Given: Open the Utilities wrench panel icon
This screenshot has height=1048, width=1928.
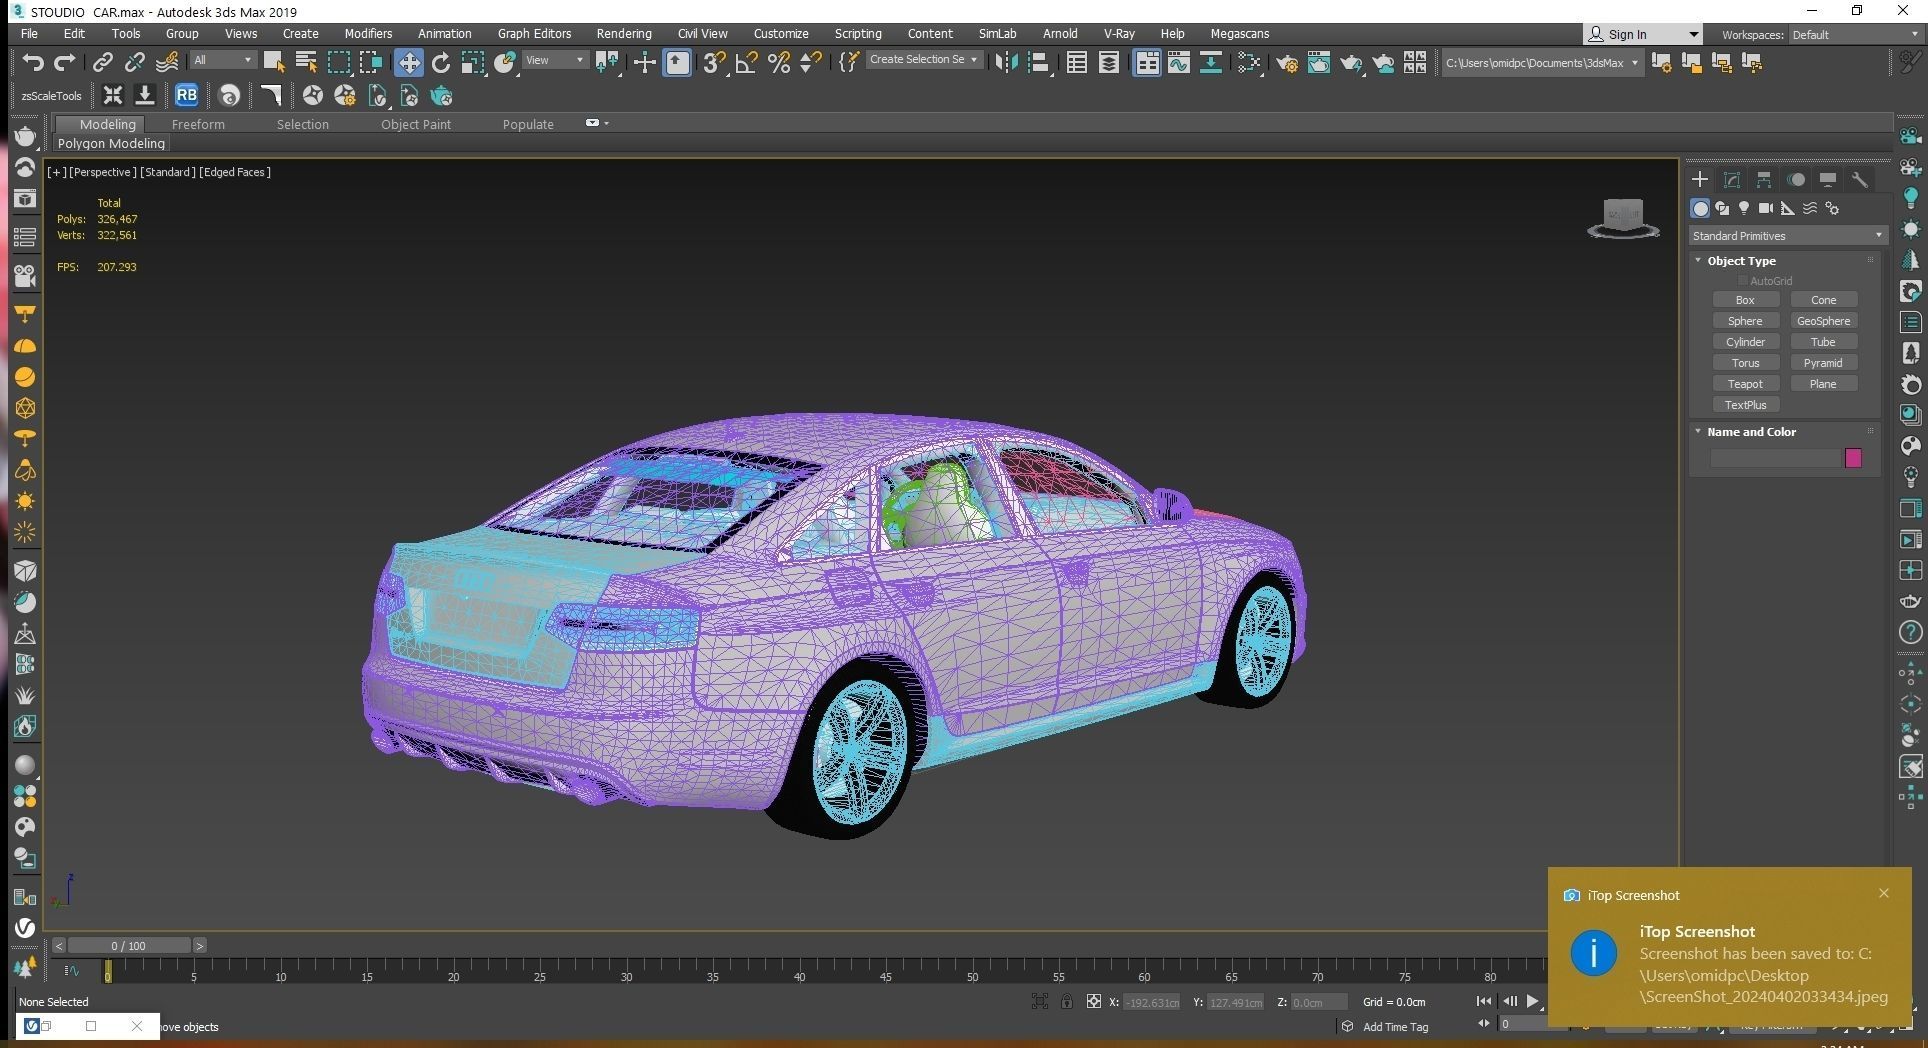Looking at the screenshot, I should [x=1860, y=180].
